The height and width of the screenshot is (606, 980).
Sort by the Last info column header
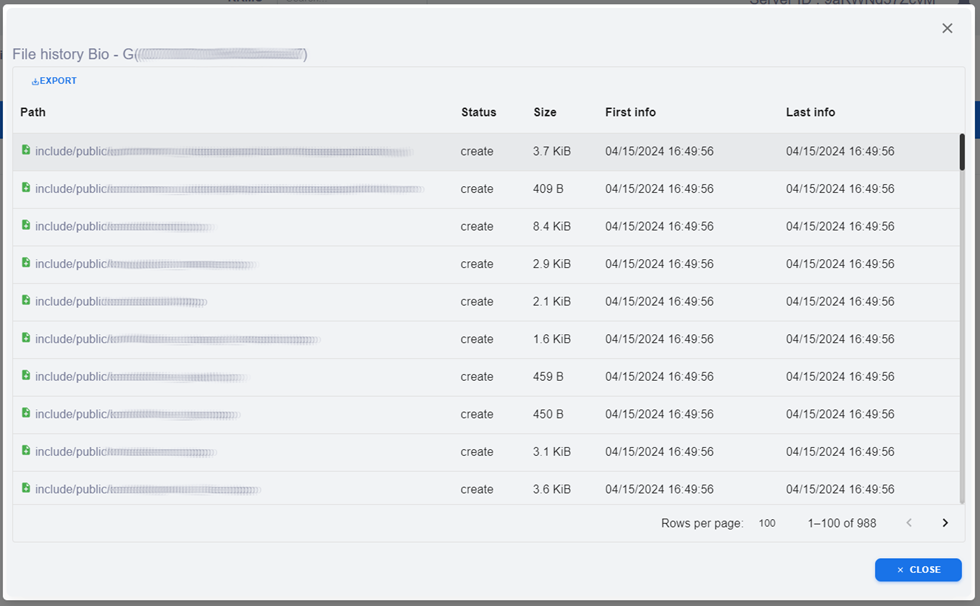click(810, 112)
